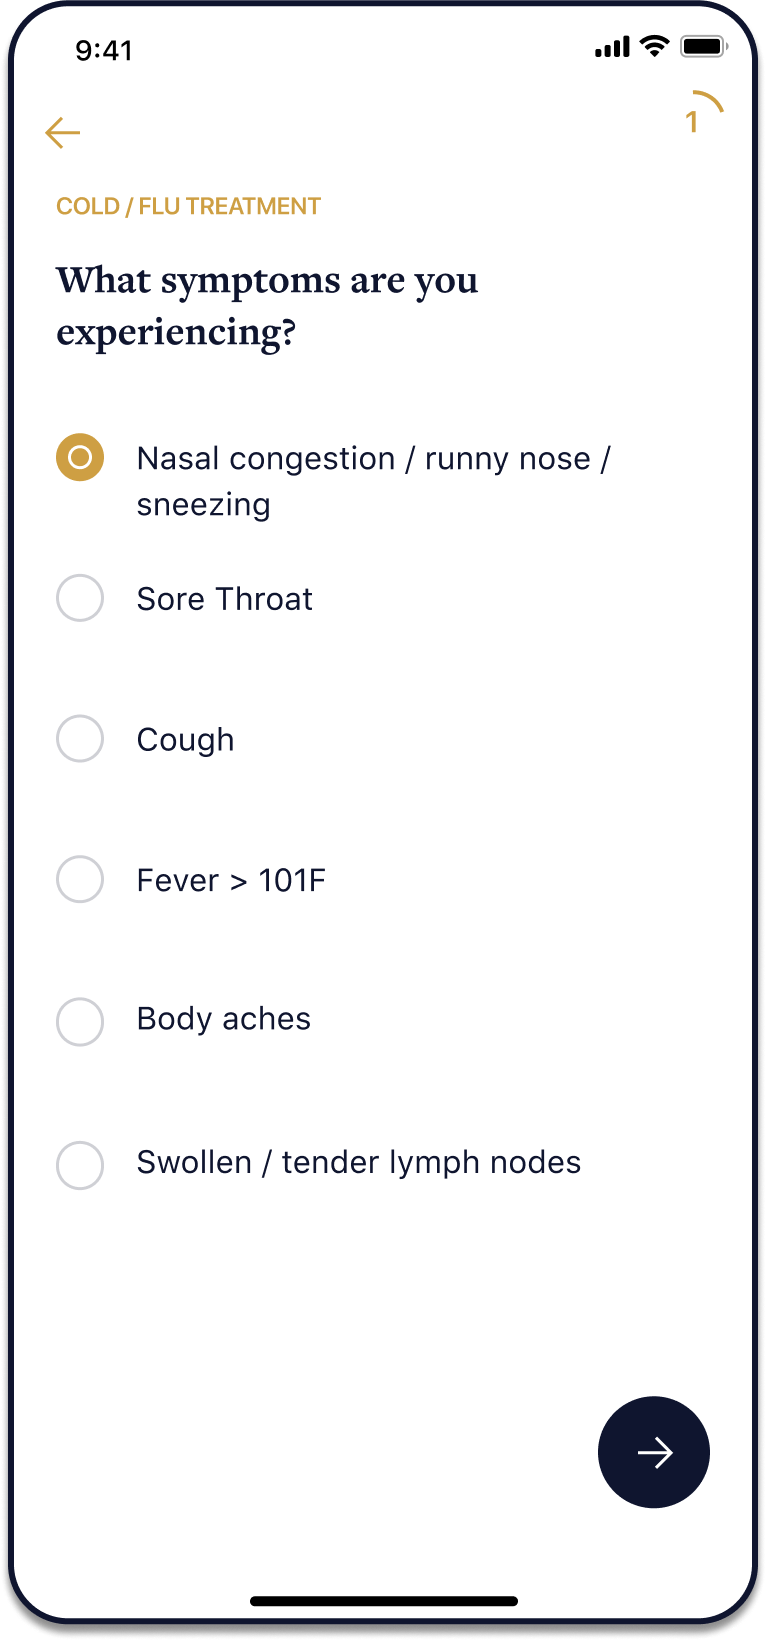
Task: Click the cellular signal bars icon
Action: point(612,46)
